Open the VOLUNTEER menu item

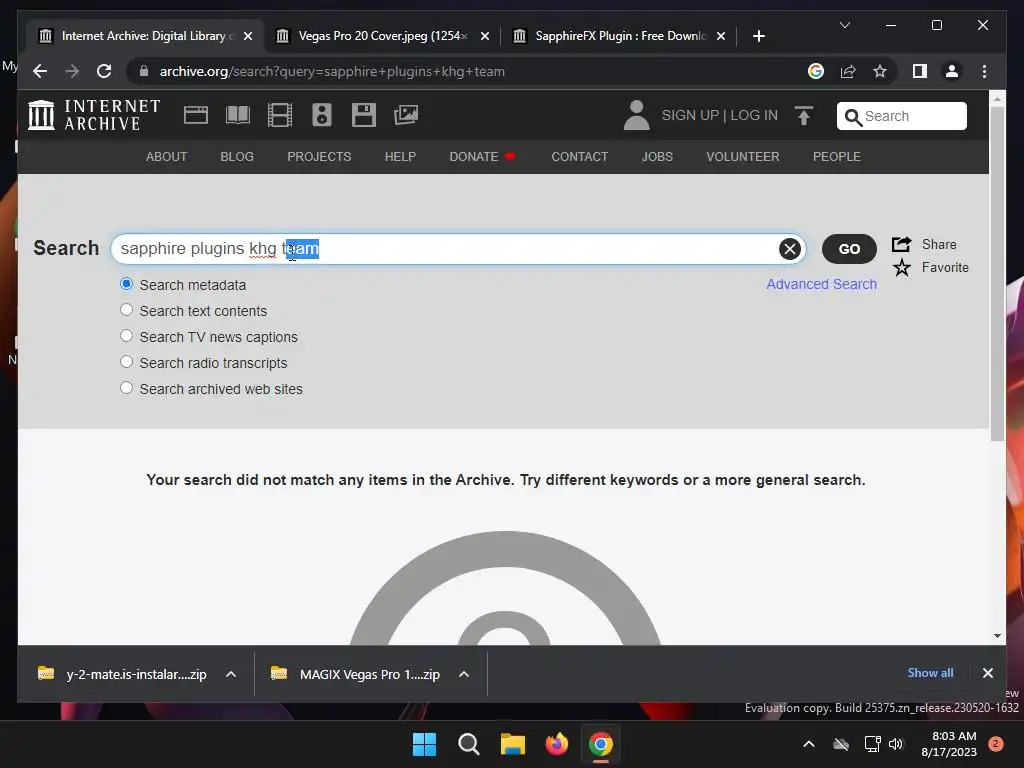coord(743,157)
